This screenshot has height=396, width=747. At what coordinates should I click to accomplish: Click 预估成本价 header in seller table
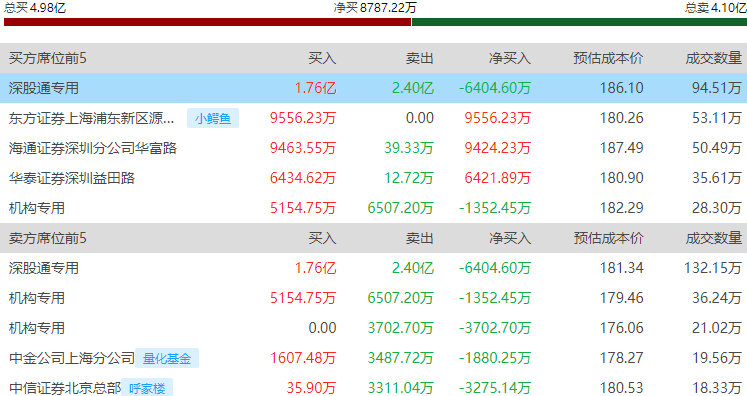(608, 238)
